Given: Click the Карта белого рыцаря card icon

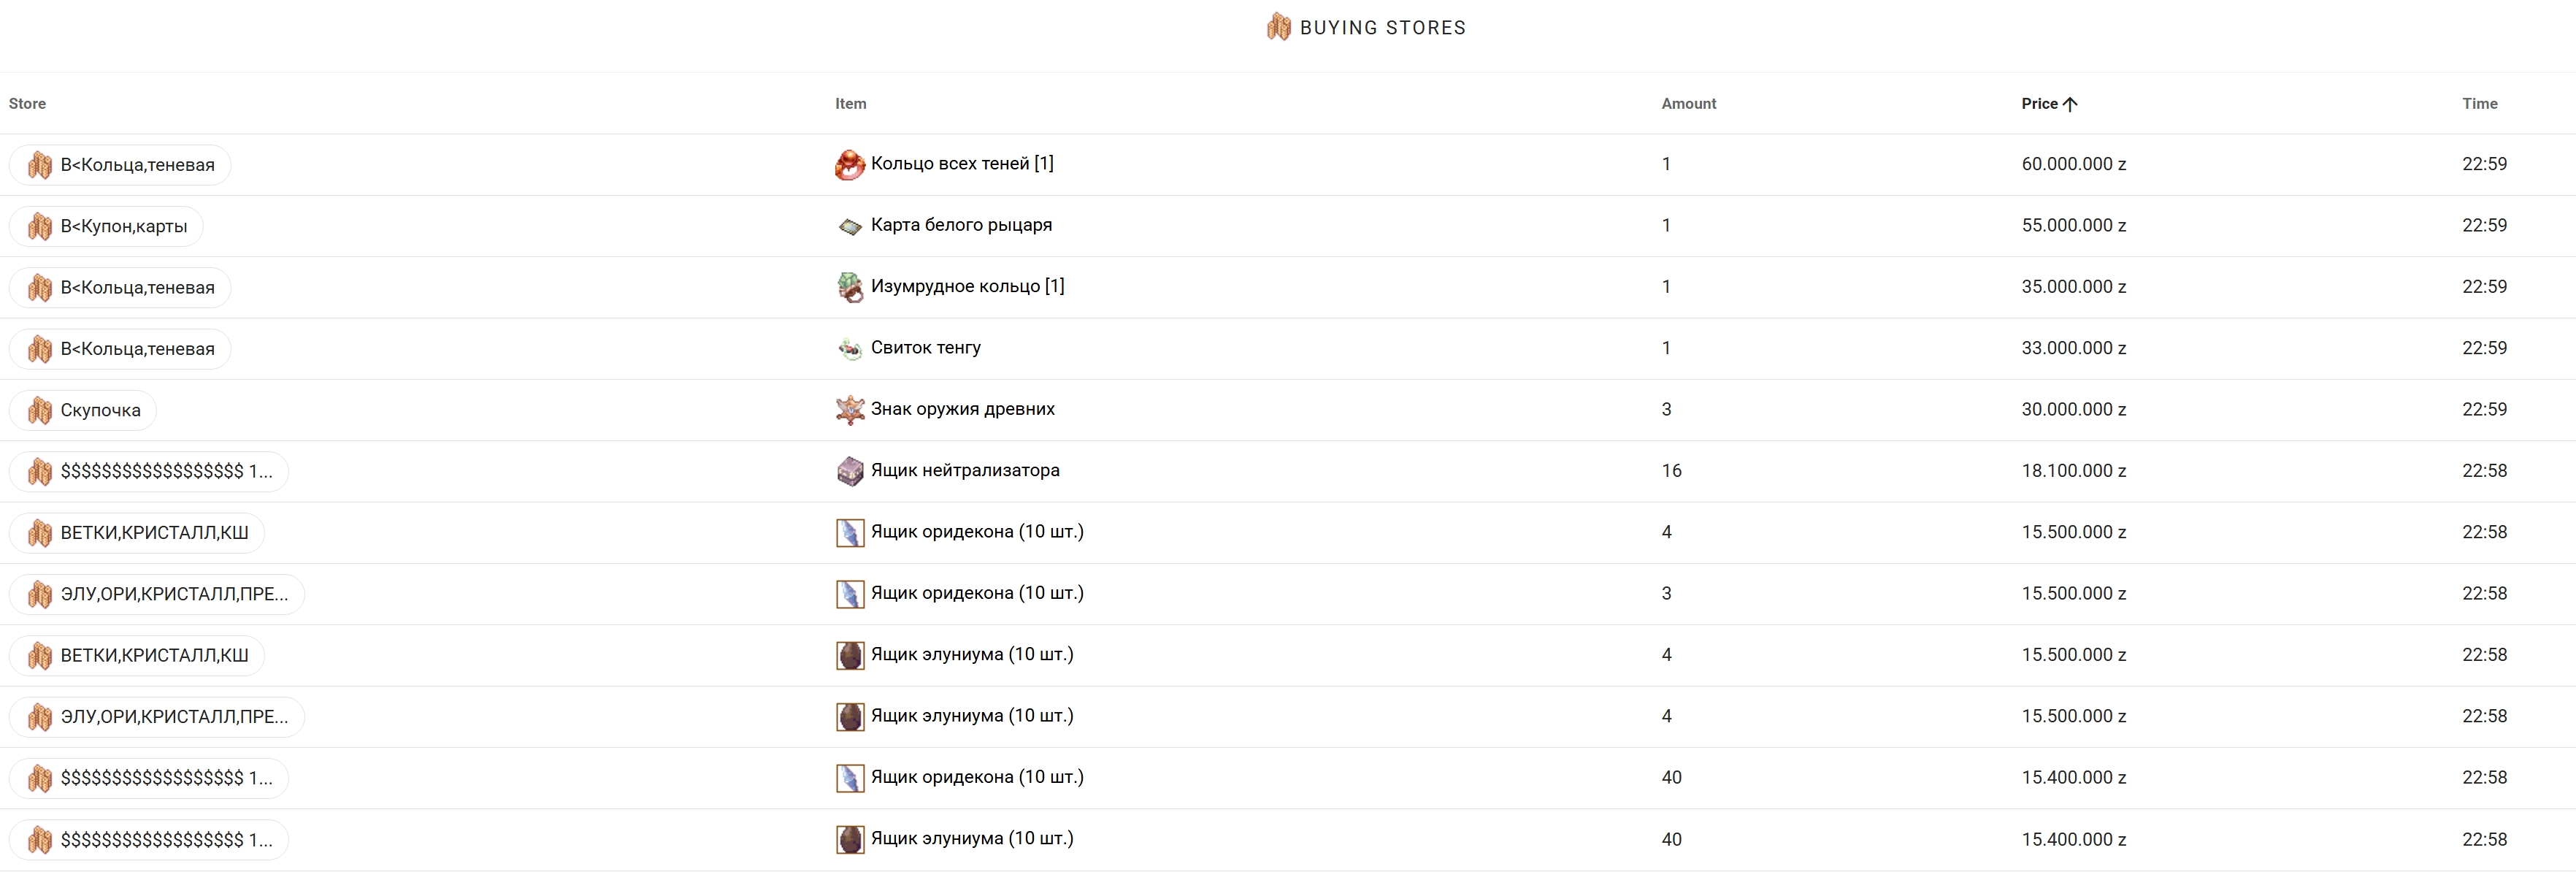Looking at the screenshot, I should pos(849,226).
